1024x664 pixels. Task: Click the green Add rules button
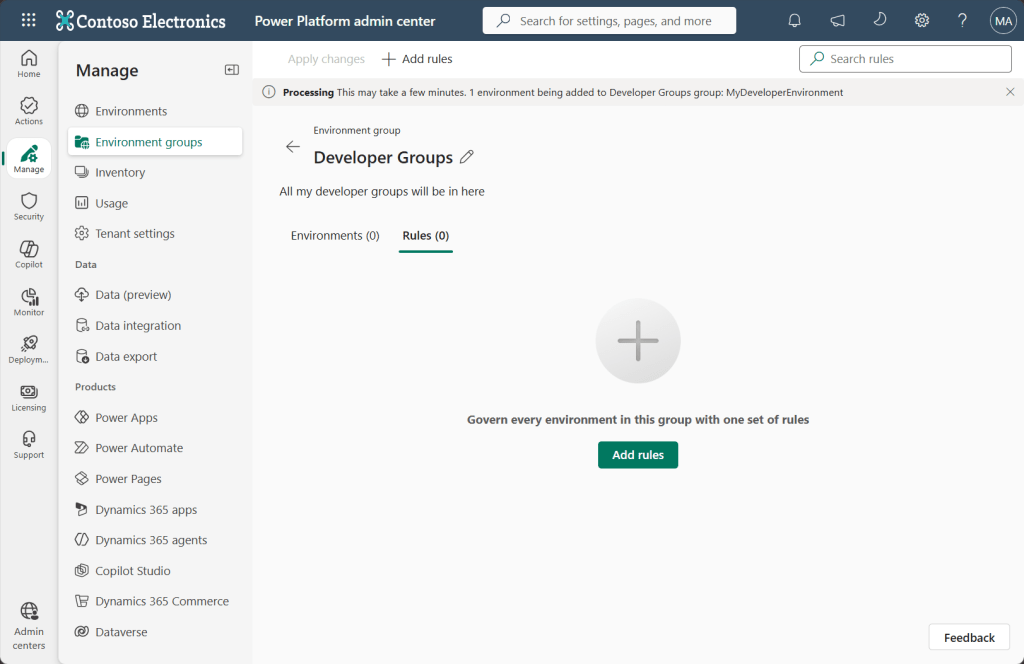point(638,455)
